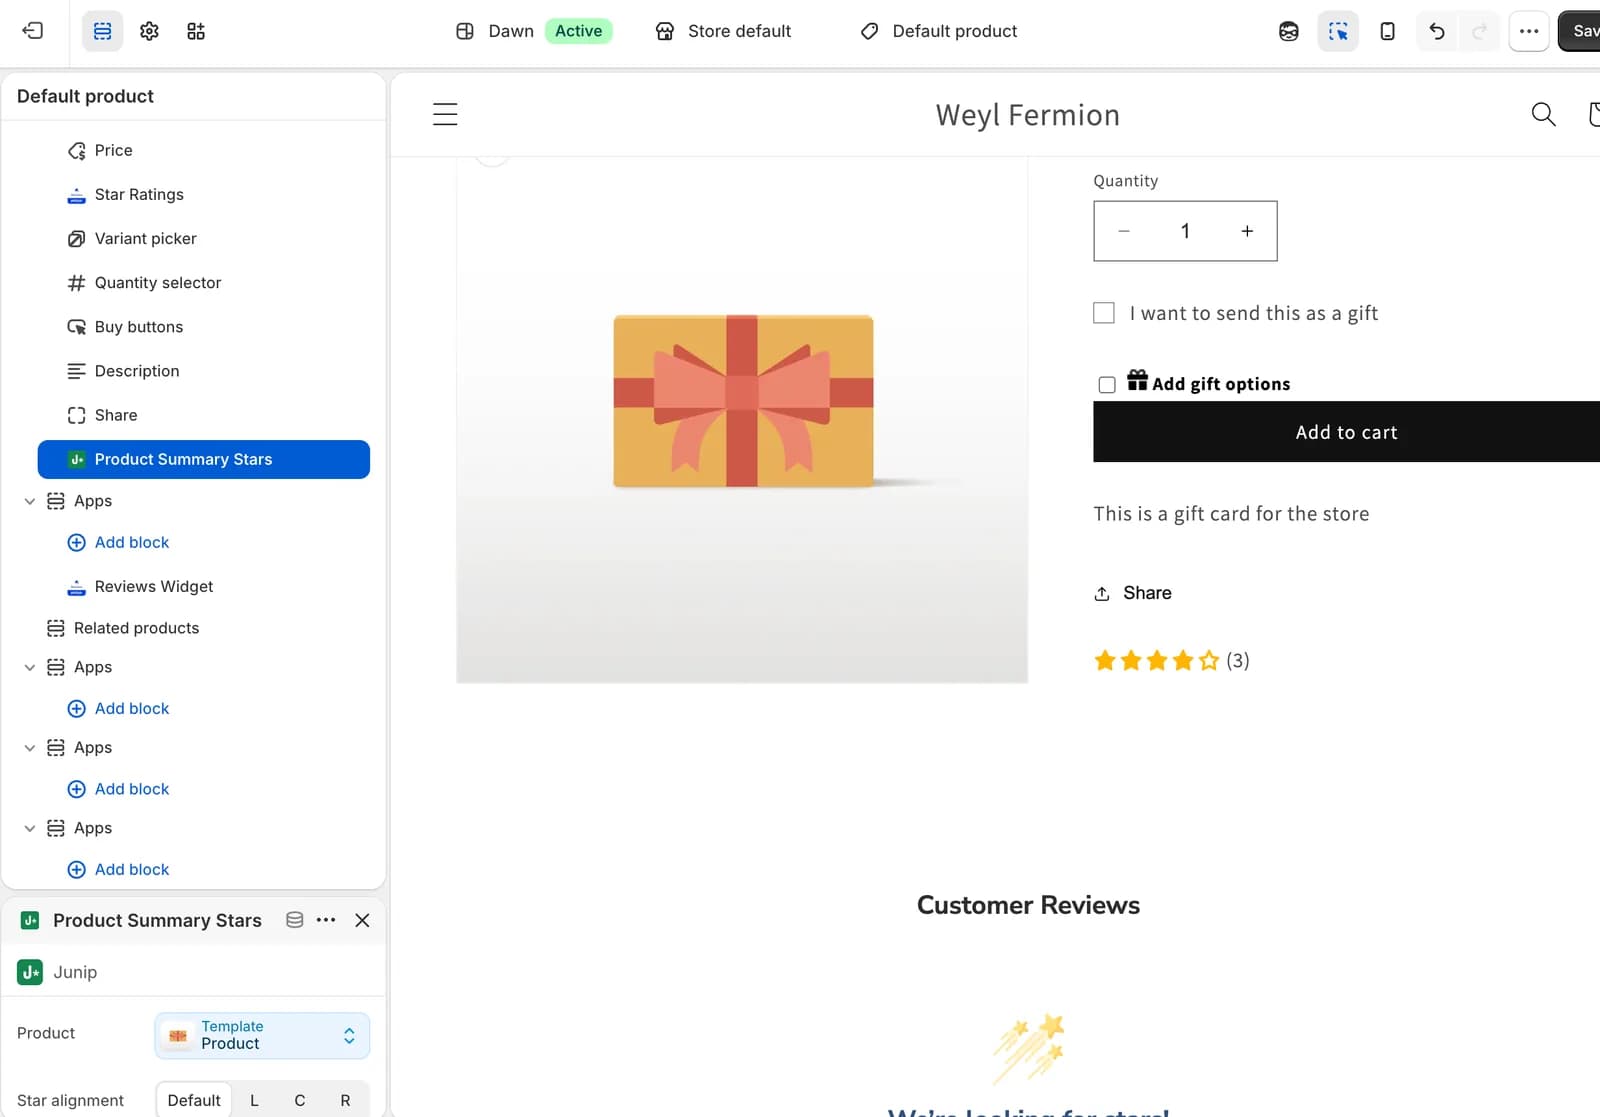This screenshot has height=1117, width=1600.
Task: Toggle the inspector selection tool icon
Action: pyautogui.click(x=1338, y=31)
